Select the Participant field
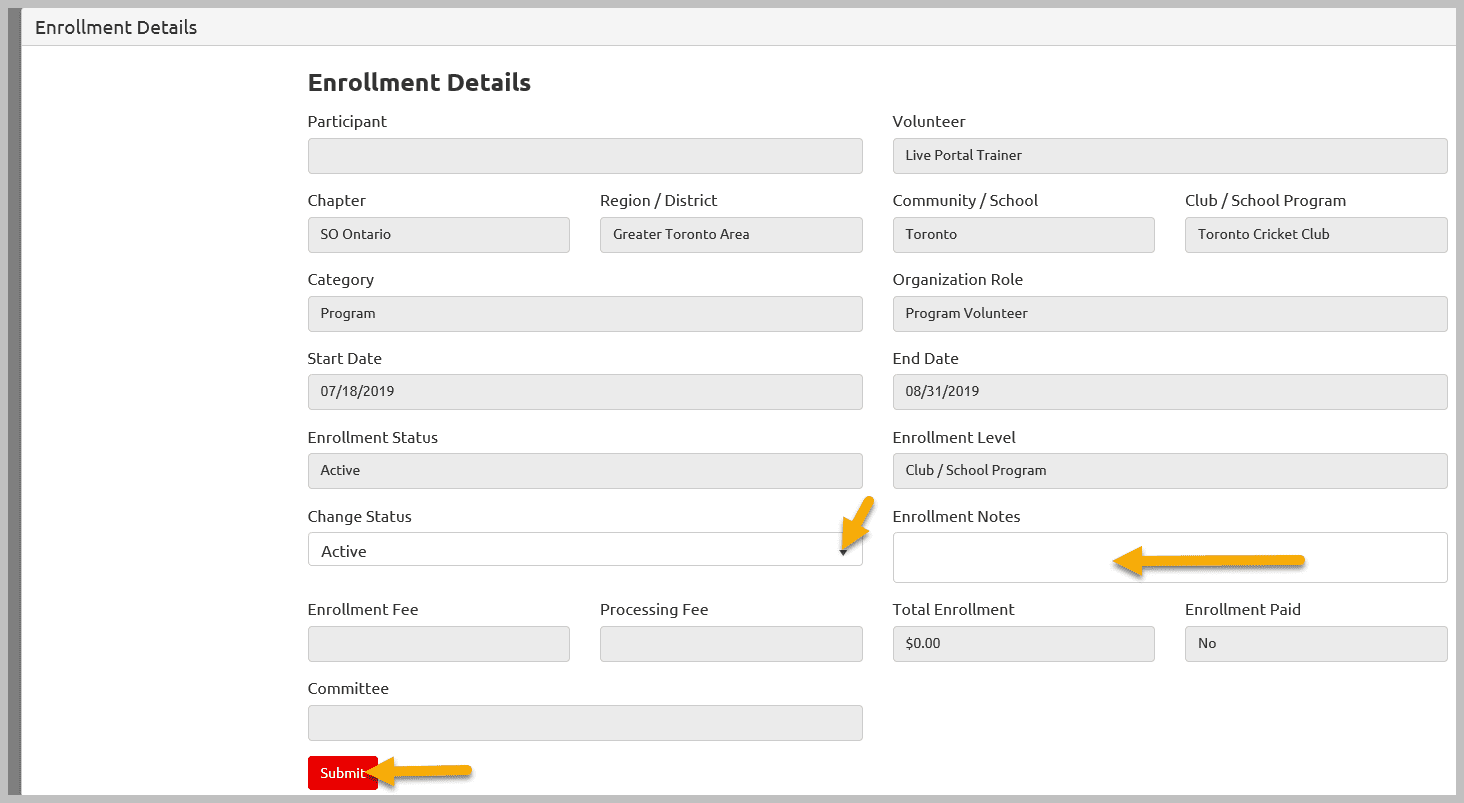Image resolution: width=1464 pixels, height=803 pixels. (585, 156)
